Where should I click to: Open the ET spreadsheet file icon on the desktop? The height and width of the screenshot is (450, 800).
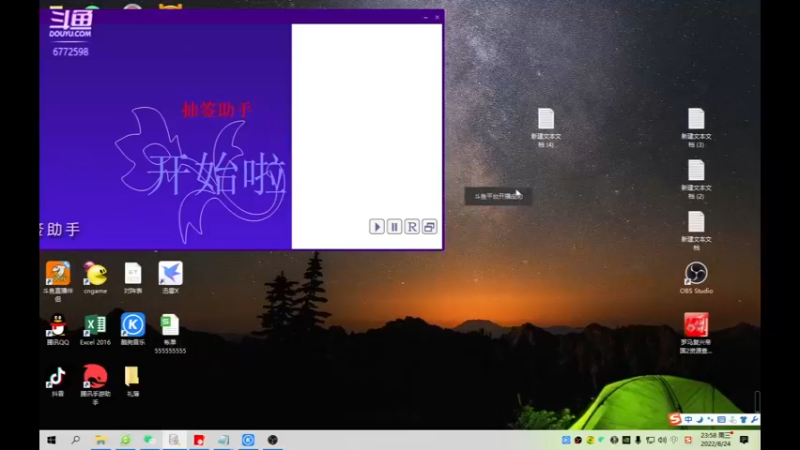133,278
